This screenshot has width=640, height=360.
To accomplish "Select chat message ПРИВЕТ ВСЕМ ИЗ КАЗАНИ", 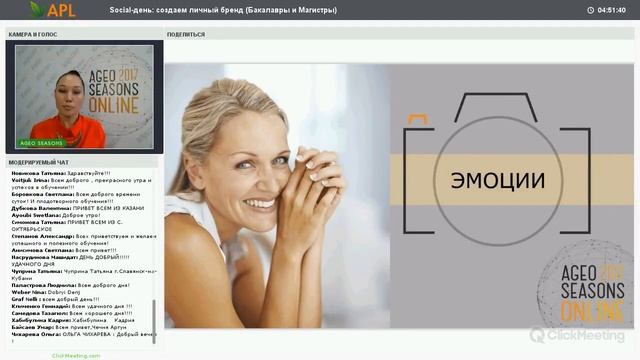I will click(78, 208).
